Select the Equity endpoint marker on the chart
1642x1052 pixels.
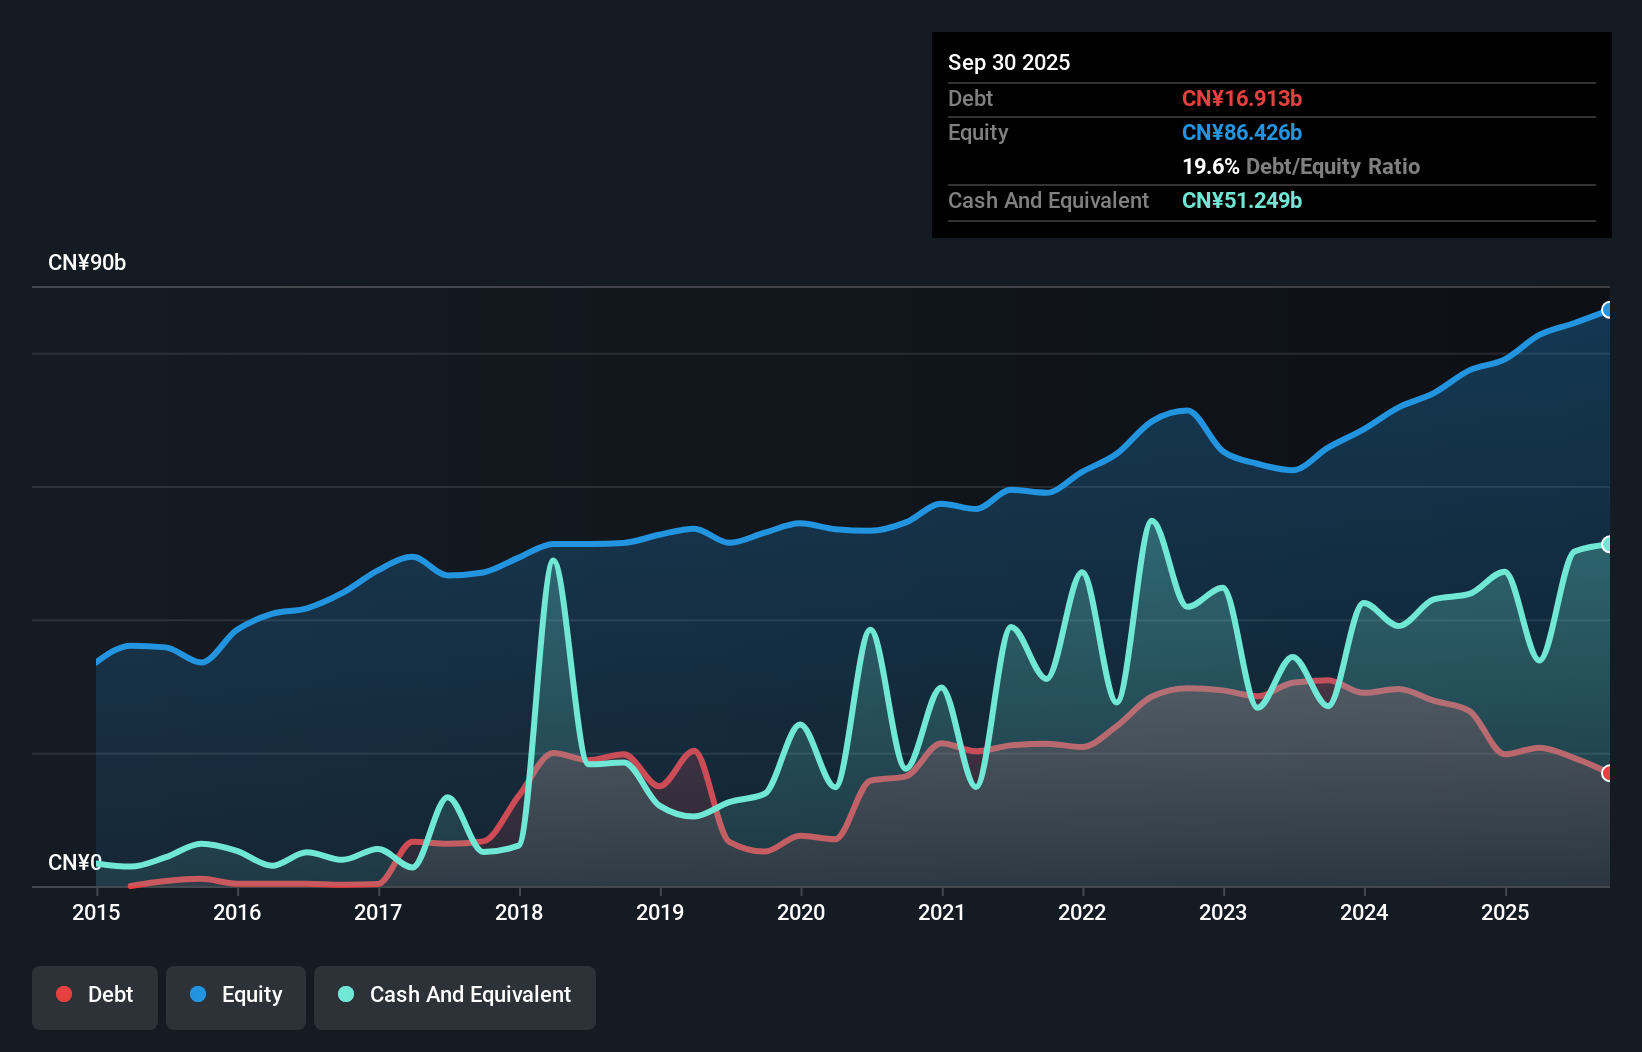(1607, 311)
